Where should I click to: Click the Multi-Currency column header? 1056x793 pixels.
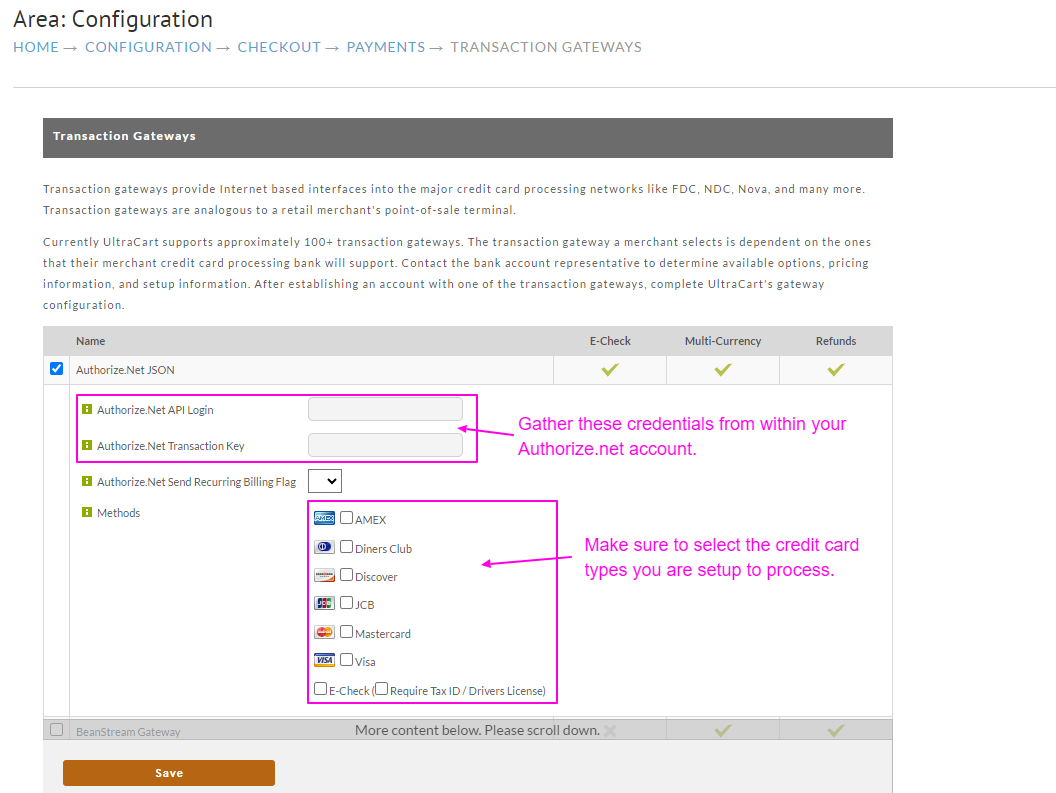point(723,341)
